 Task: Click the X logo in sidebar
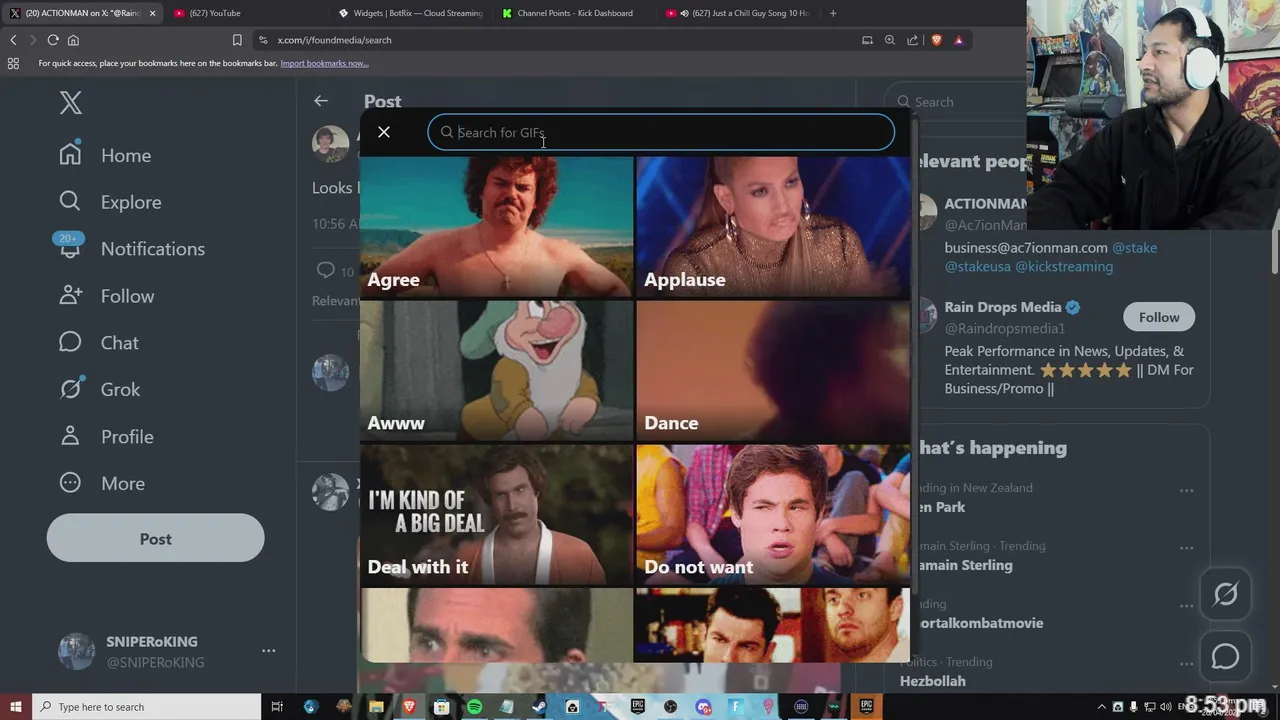[70, 102]
